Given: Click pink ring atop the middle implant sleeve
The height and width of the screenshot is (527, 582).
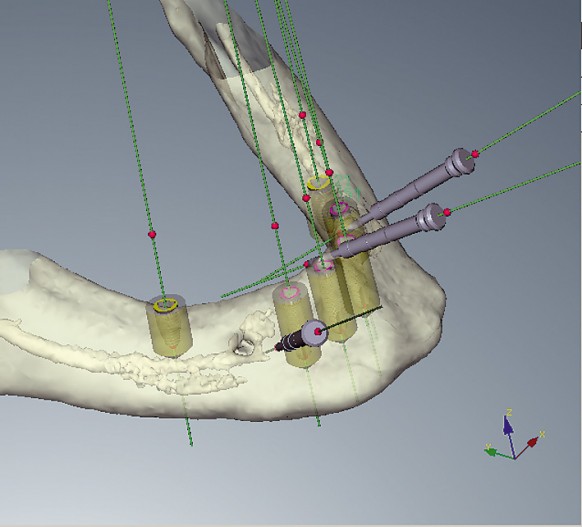Looking at the screenshot, I should [x=291, y=292].
